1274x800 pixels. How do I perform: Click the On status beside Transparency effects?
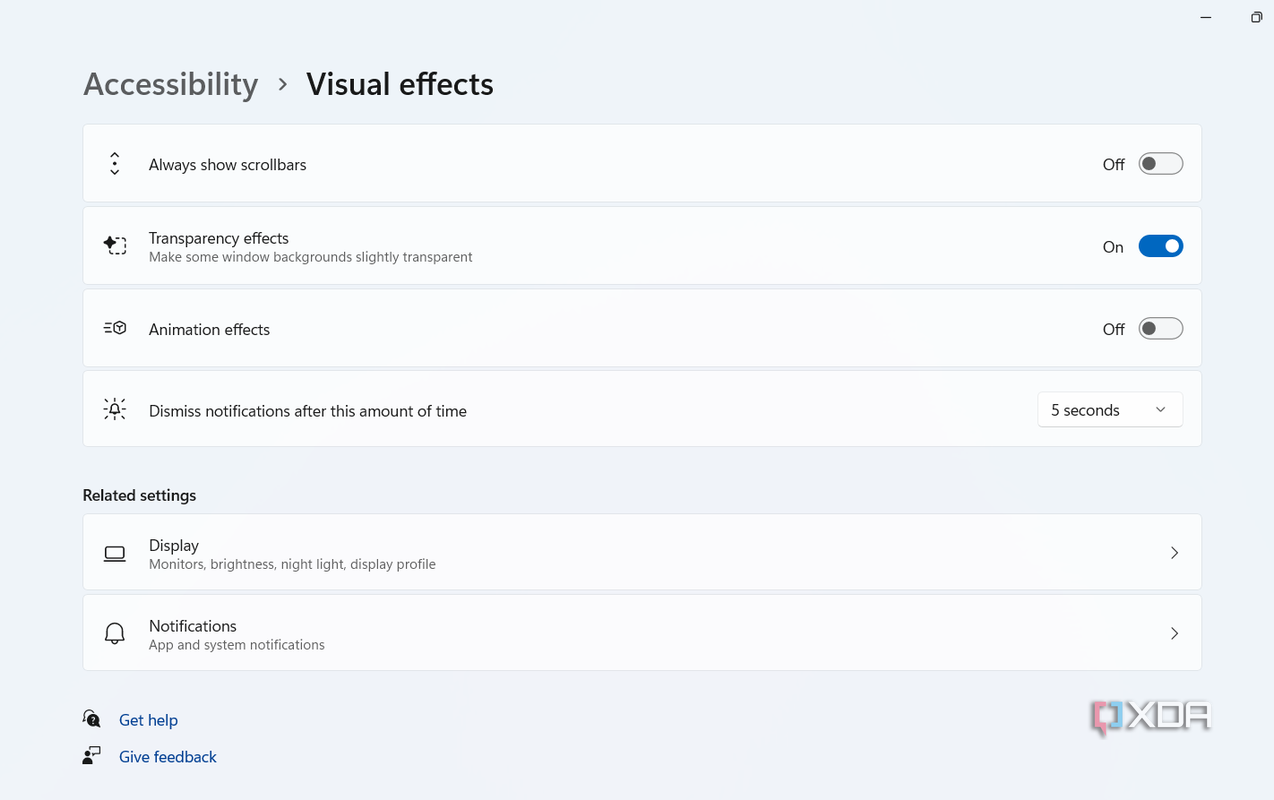click(1113, 247)
